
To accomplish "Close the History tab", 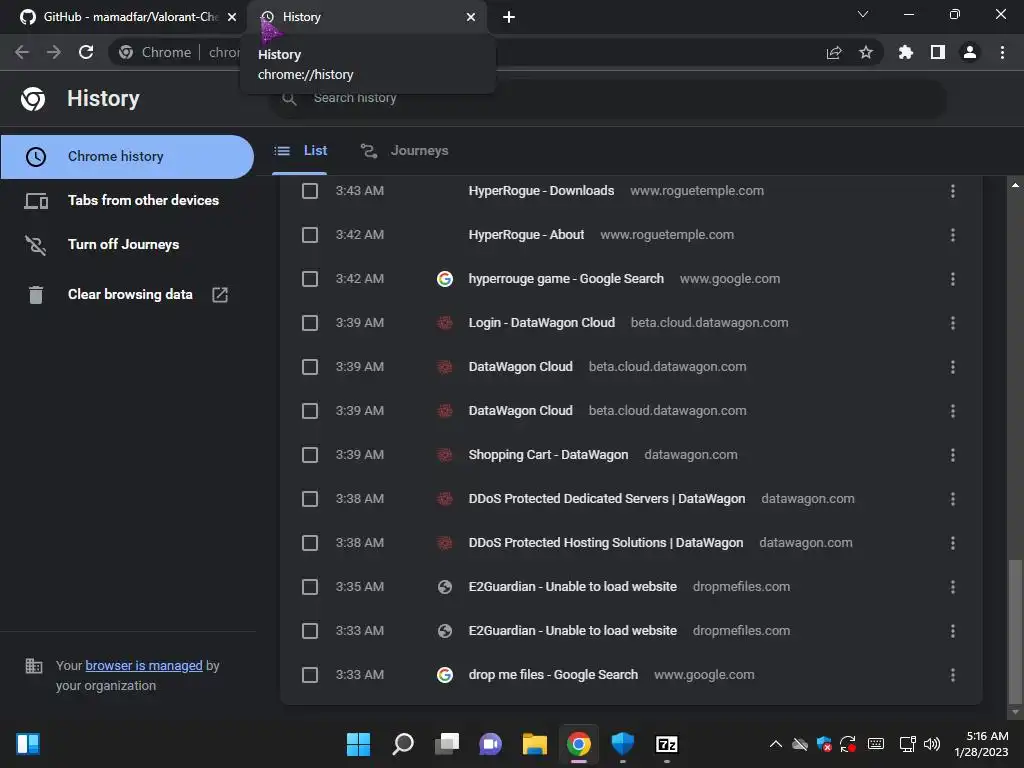I will pyautogui.click(x=471, y=17).
